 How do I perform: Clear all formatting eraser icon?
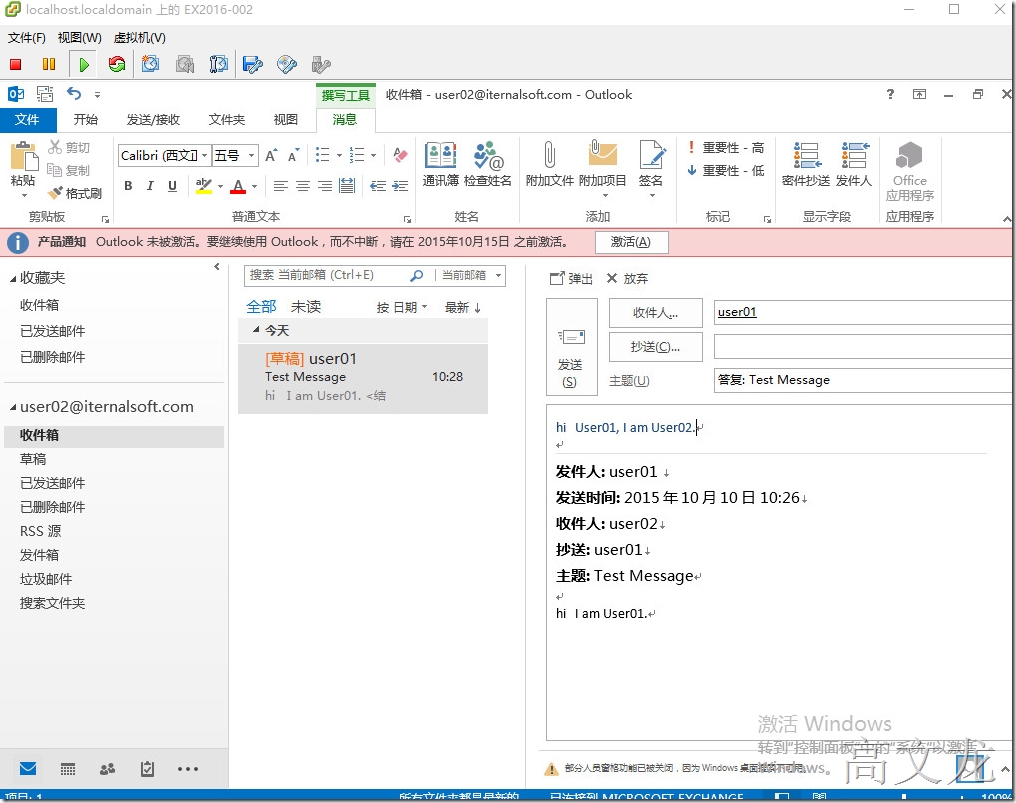pos(400,156)
